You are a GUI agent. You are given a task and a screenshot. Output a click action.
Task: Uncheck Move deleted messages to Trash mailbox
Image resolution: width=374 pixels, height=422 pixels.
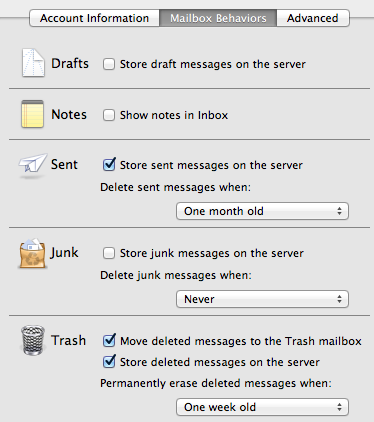pos(109,340)
